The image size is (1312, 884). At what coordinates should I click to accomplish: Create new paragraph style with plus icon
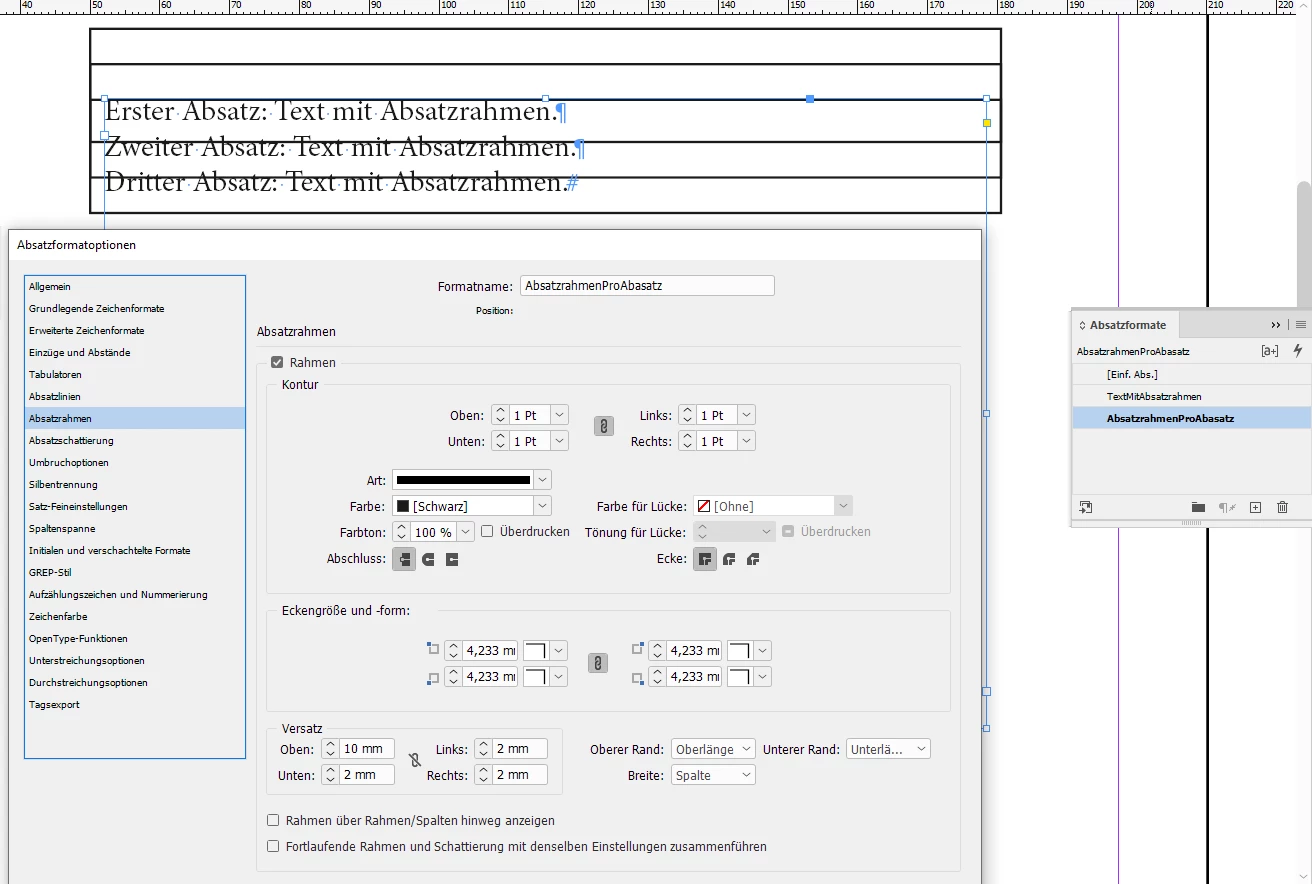1256,508
